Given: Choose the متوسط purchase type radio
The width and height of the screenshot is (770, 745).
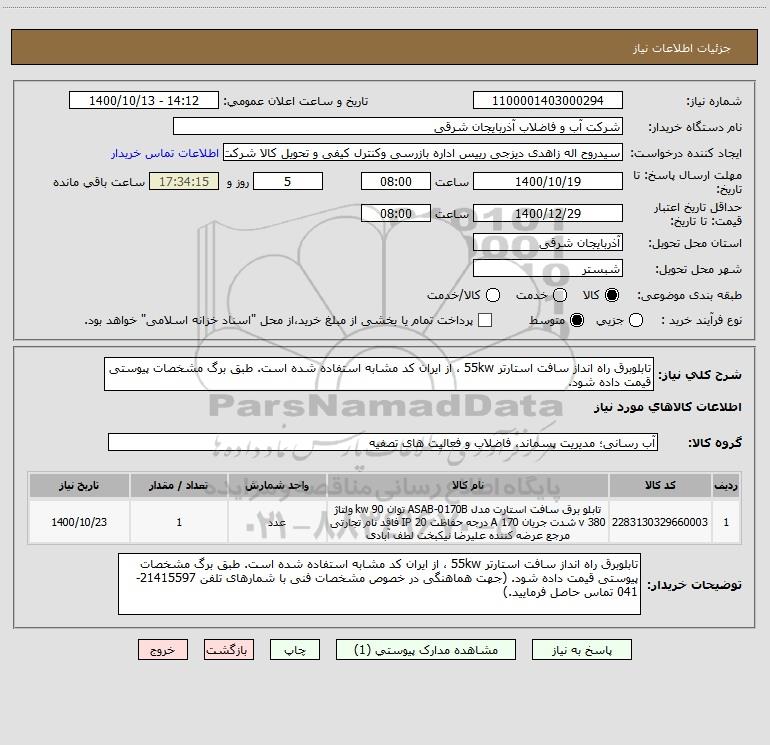Looking at the screenshot, I should coord(577,320).
